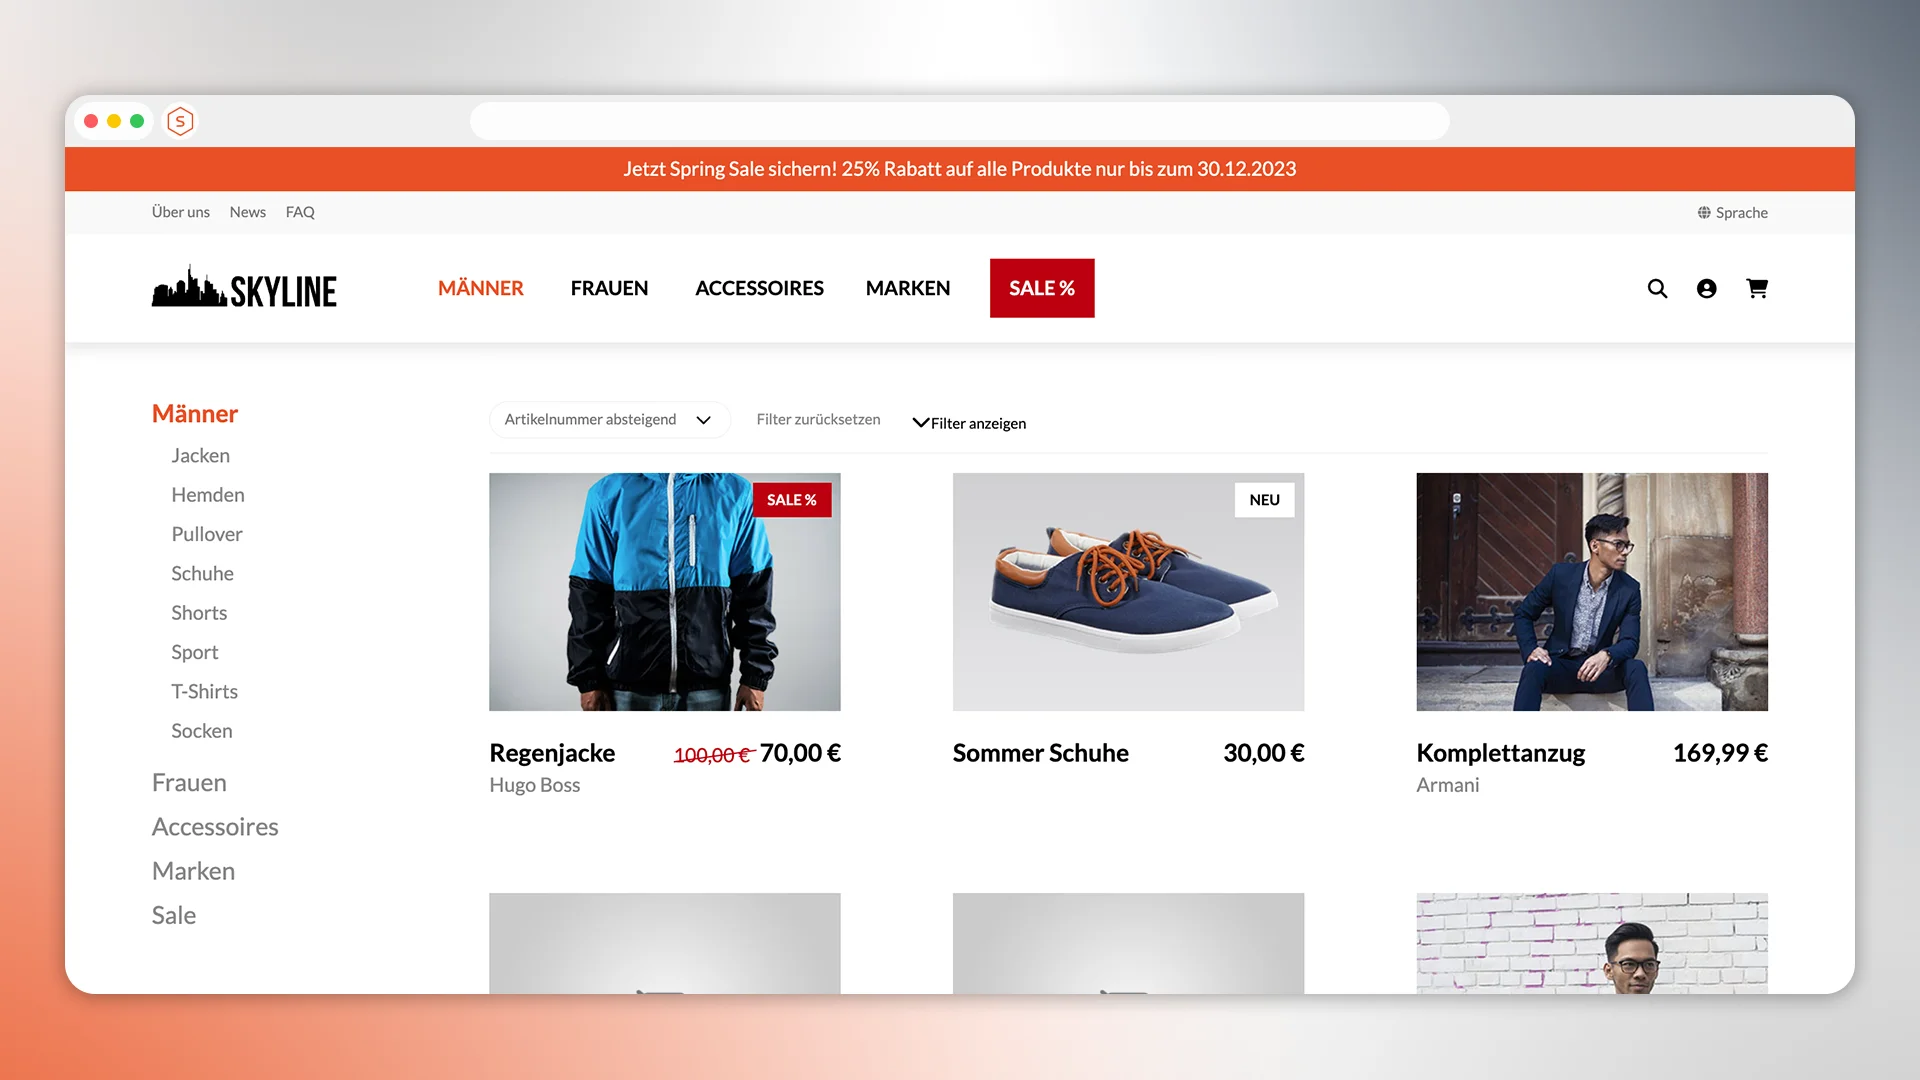Open the user account icon
This screenshot has width=1920, height=1080.
point(1707,288)
